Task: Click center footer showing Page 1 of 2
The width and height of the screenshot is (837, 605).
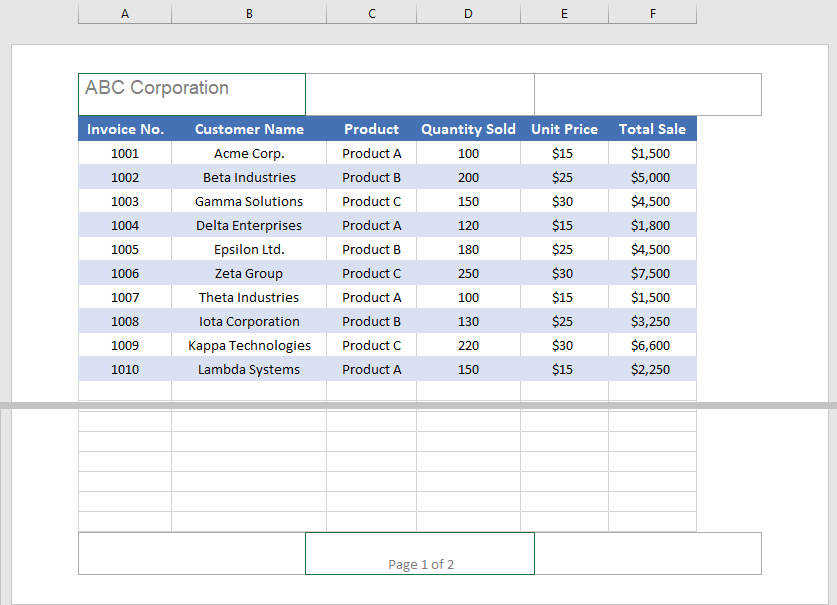Action: 420,553
